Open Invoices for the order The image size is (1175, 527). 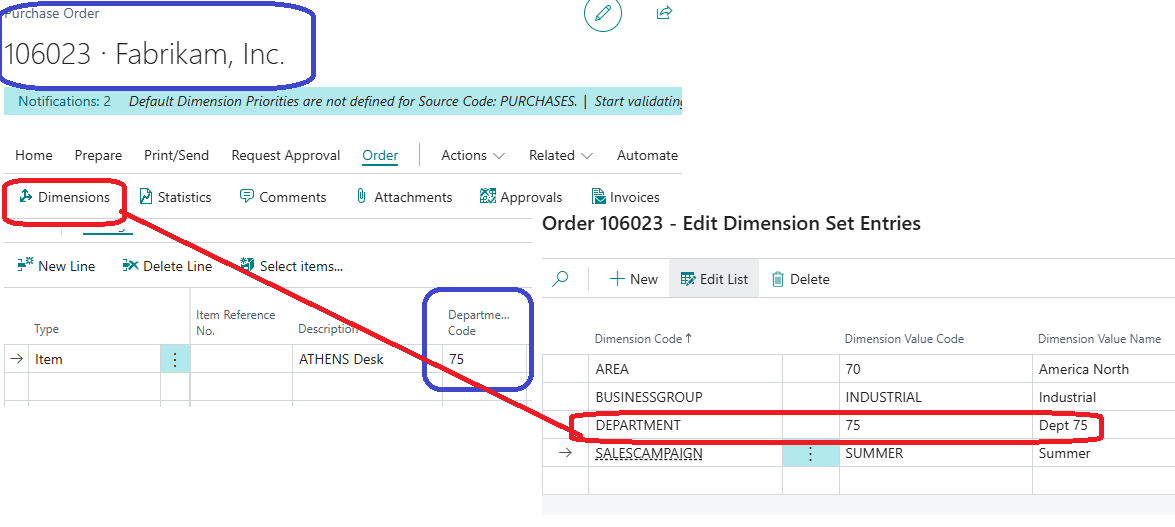[x=625, y=197]
